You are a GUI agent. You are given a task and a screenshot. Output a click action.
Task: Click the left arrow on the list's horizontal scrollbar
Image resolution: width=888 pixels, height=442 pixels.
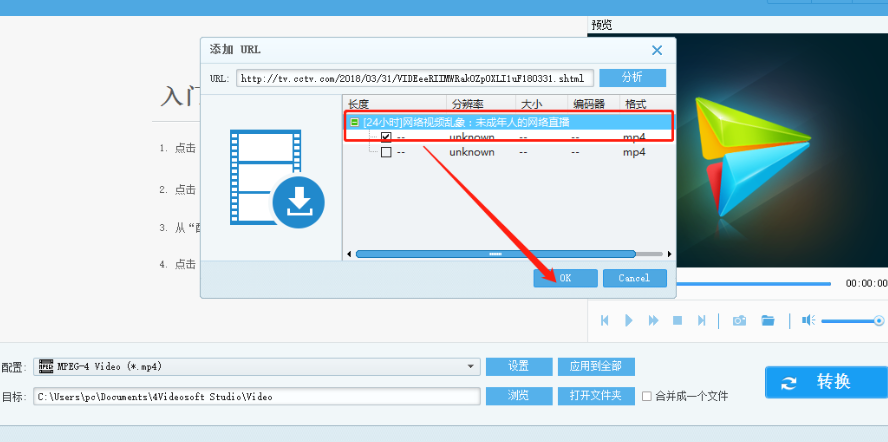pyautogui.click(x=349, y=254)
